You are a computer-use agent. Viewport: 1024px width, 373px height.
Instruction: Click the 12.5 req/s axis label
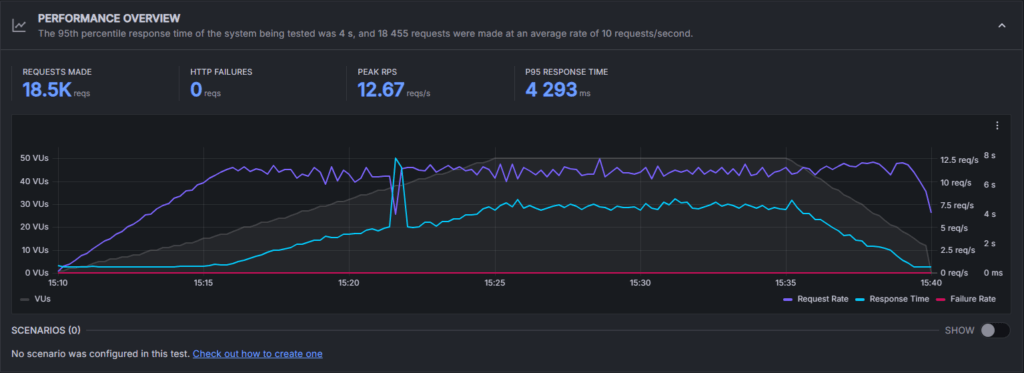[x=959, y=159]
